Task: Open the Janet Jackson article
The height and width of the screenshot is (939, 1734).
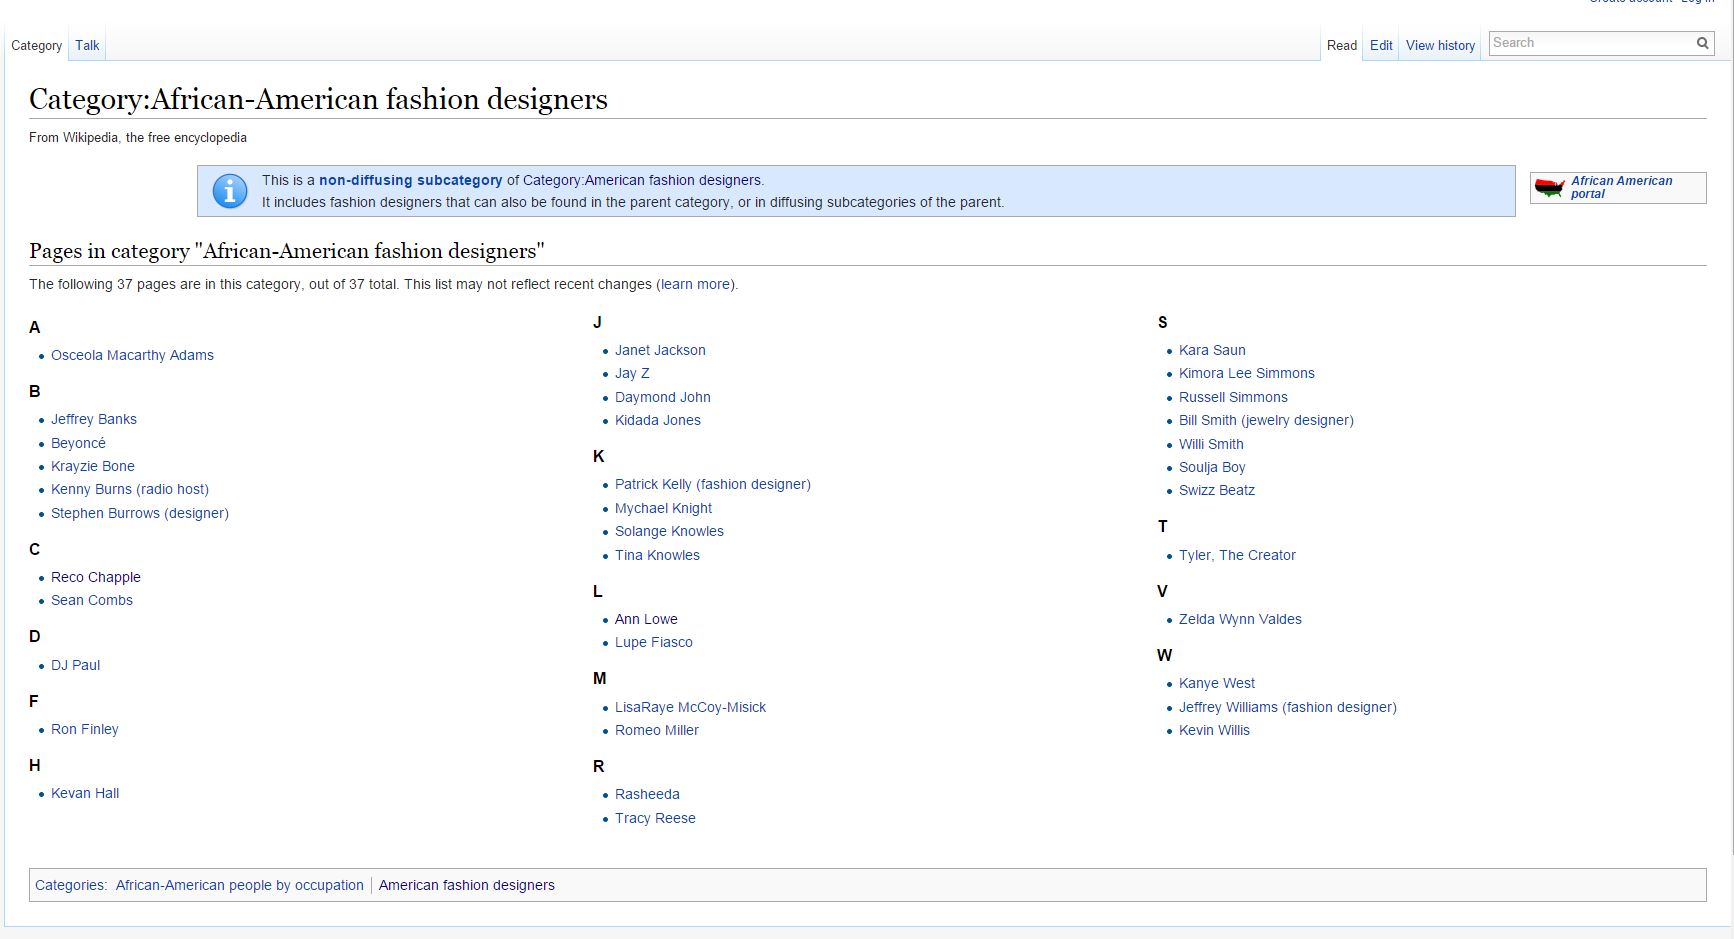Action: [x=660, y=350]
